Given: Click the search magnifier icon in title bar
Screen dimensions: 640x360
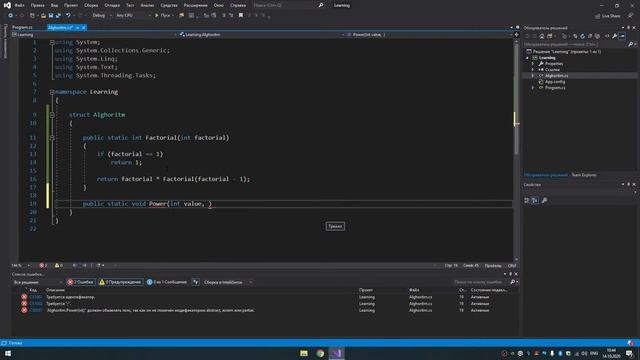Looking at the screenshot, I should pos(321,5).
